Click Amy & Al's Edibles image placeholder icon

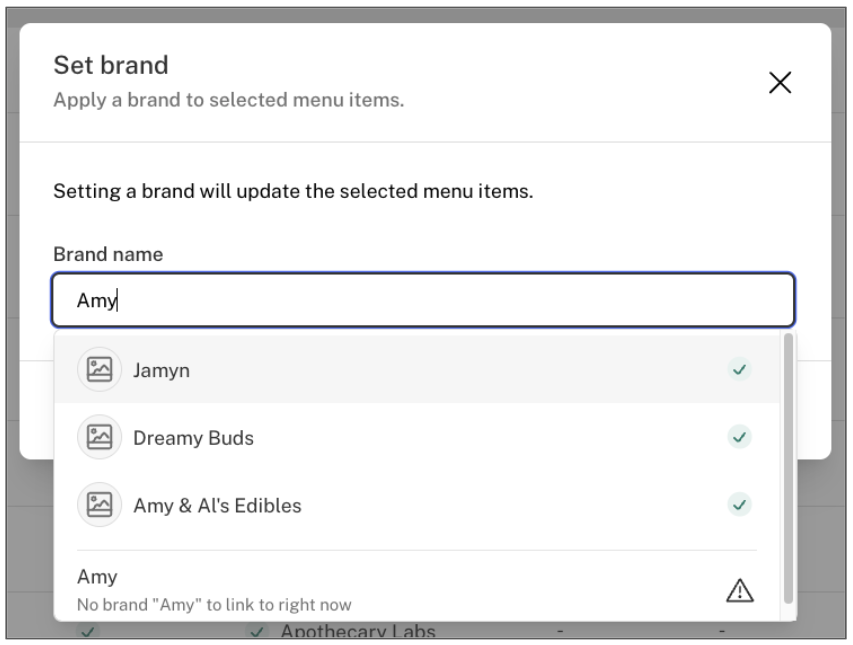pos(99,505)
